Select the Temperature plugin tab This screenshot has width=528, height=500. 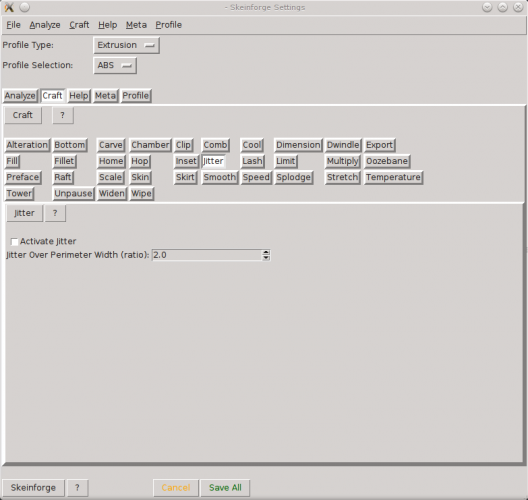(x=393, y=177)
